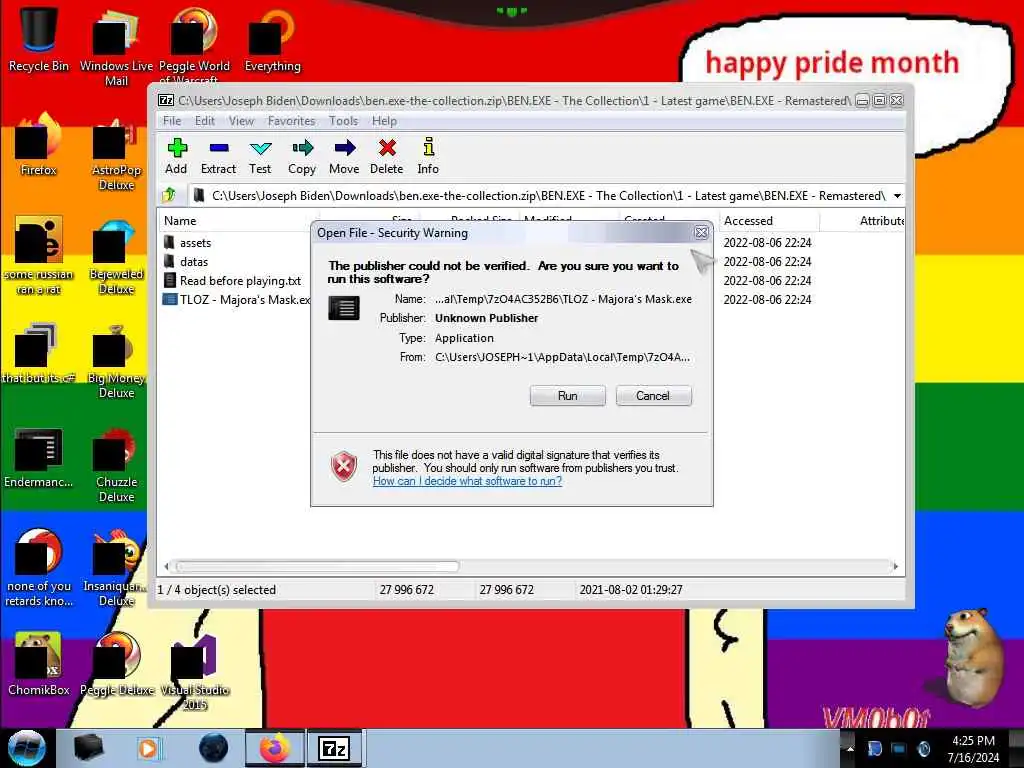Screen dimensions: 1024x768
Task: Expand the address bar path dropdown
Action: pos(897,196)
